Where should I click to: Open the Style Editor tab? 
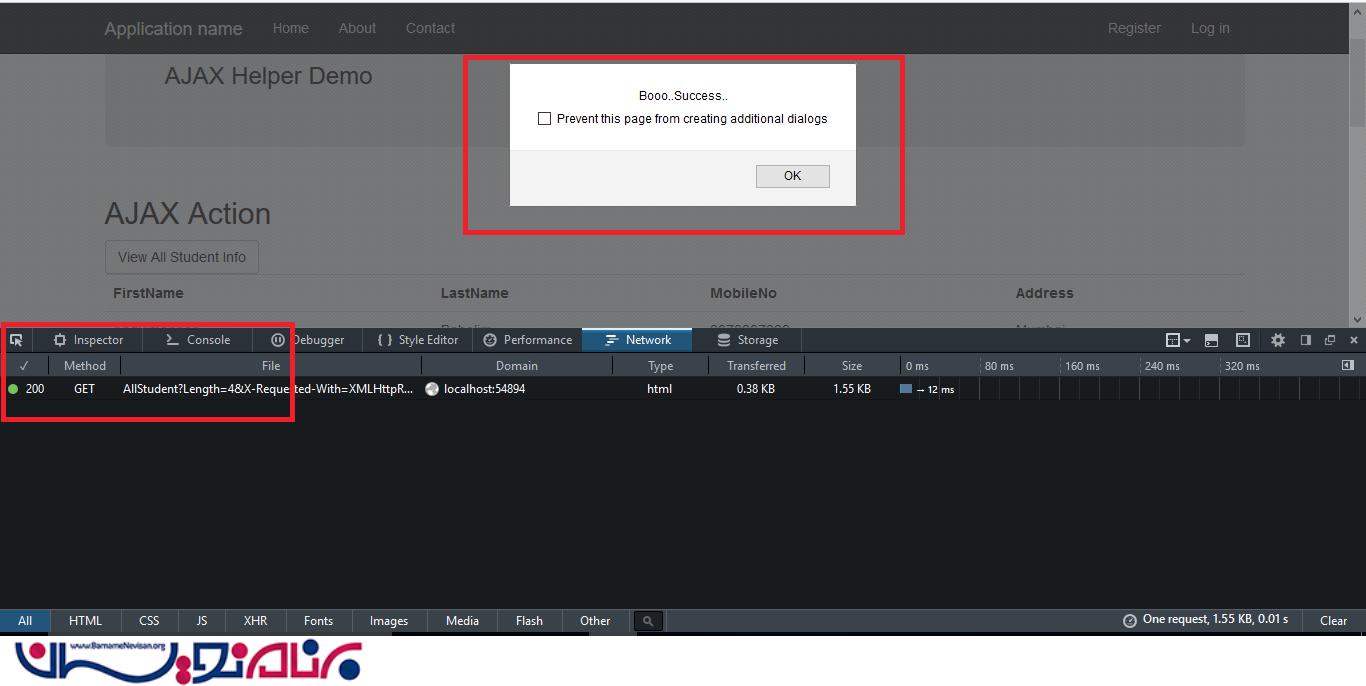click(x=417, y=340)
